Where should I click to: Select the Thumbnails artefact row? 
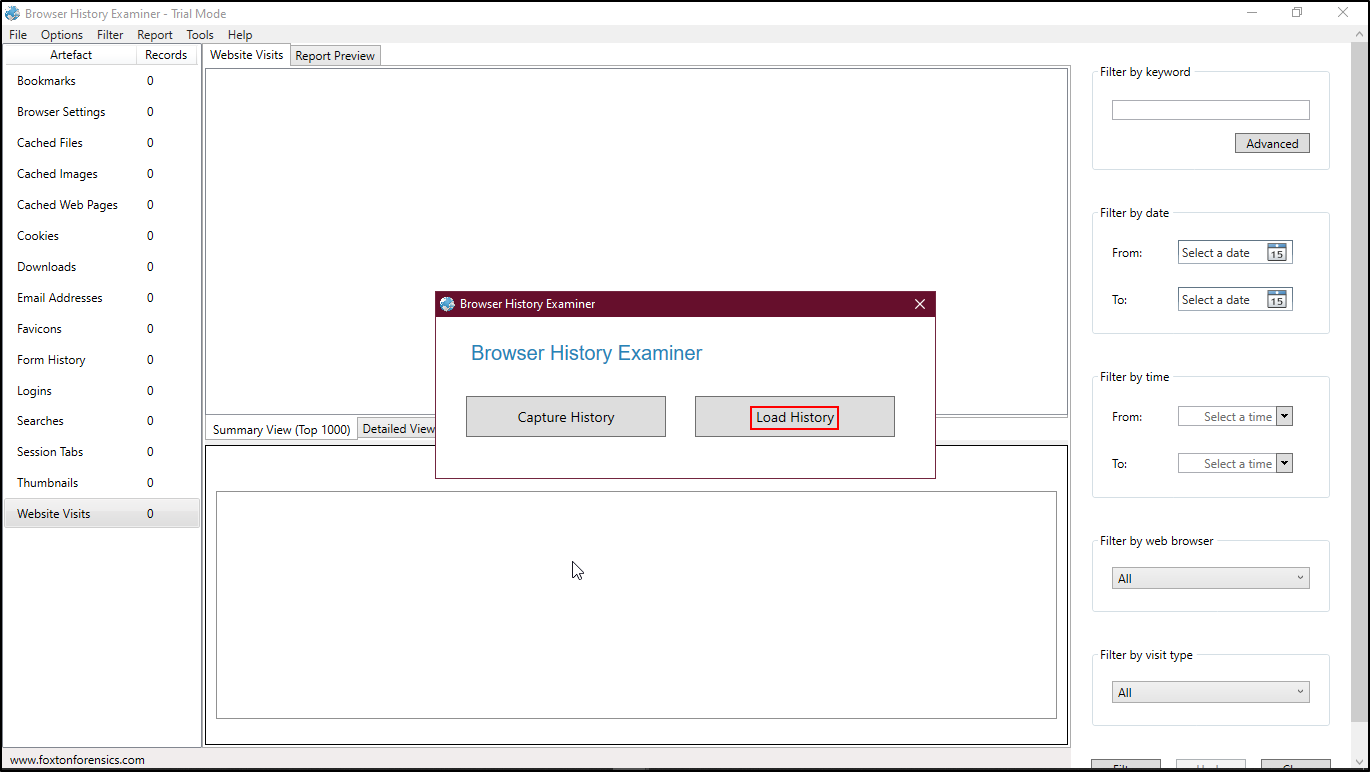101,483
